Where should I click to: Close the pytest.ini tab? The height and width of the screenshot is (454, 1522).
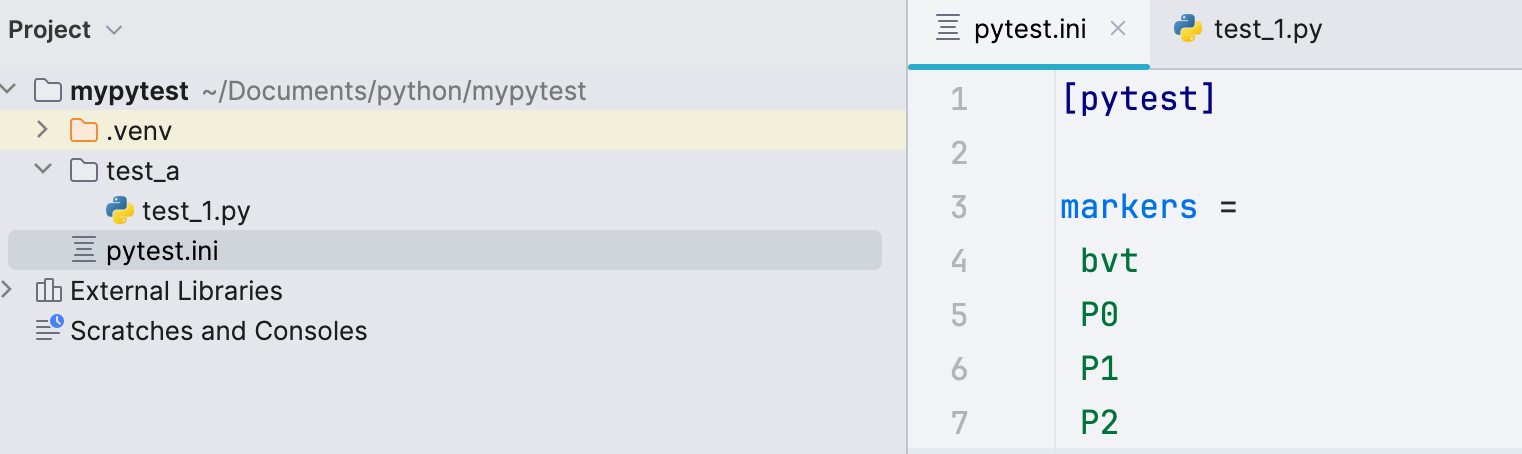click(1119, 30)
